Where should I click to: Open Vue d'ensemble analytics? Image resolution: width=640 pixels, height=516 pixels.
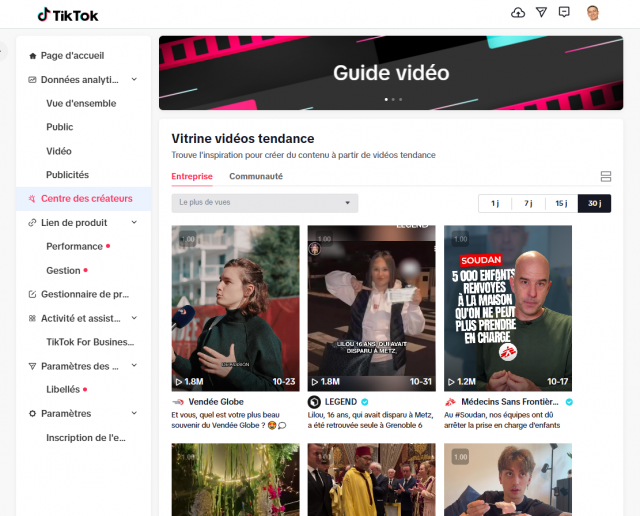83,104
